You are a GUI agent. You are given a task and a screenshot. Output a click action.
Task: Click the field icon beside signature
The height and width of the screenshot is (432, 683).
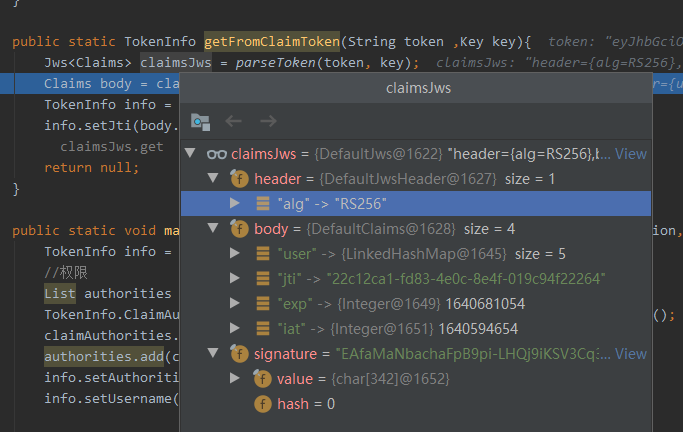(239, 354)
